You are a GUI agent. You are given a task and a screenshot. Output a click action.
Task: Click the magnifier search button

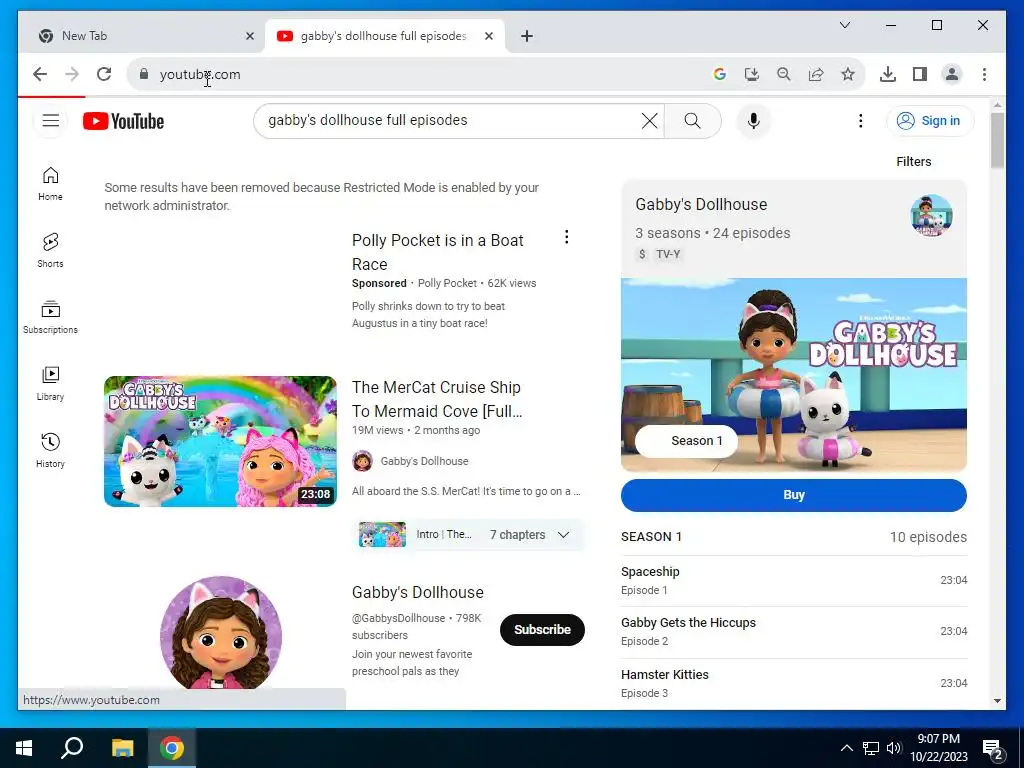pos(692,121)
